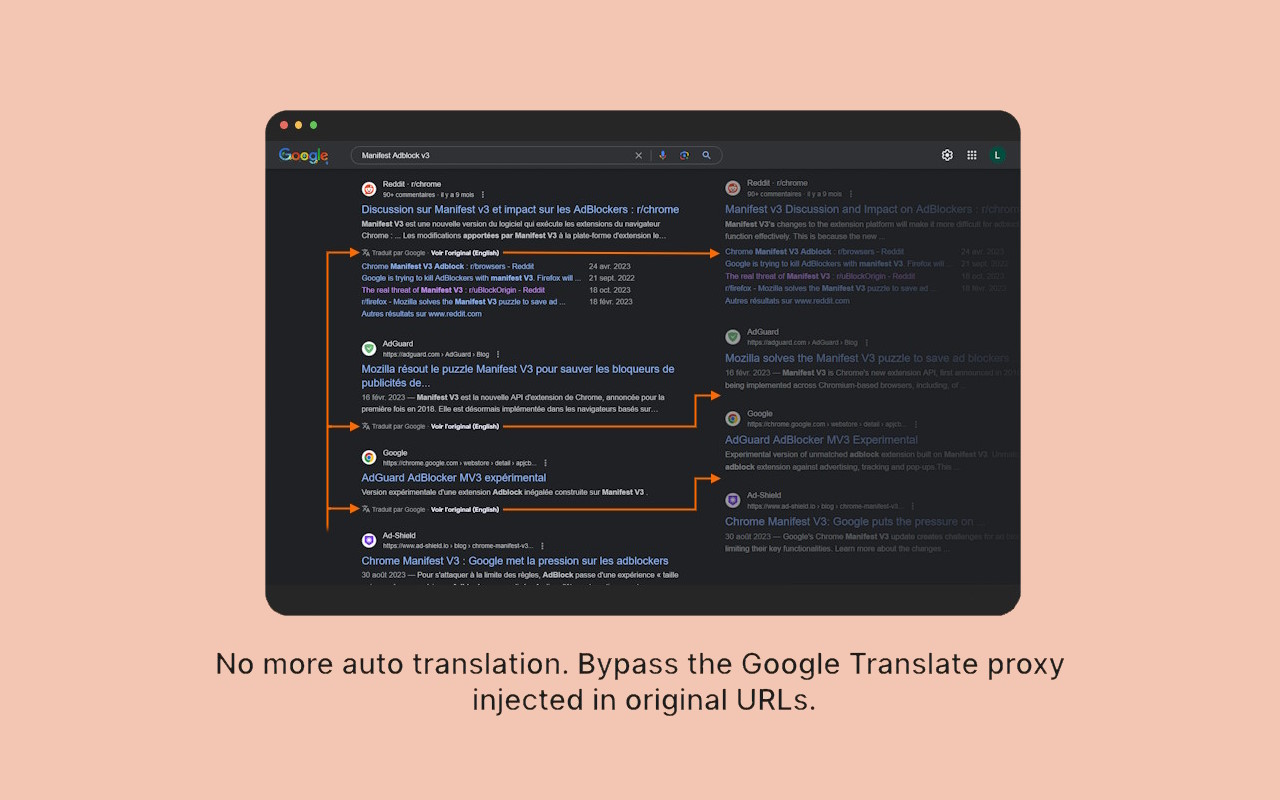The image size is (1280, 800).
Task: Open the three-dot menu beside French ad-shield.io URL
Action: click(542, 546)
